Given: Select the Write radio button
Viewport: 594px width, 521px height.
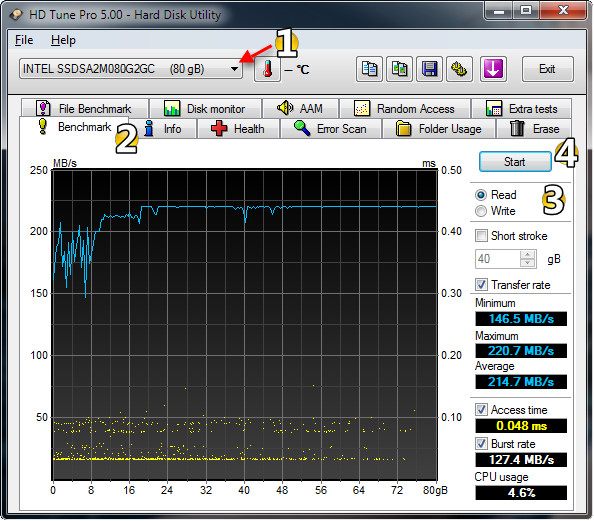Looking at the screenshot, I should [481, 211].
